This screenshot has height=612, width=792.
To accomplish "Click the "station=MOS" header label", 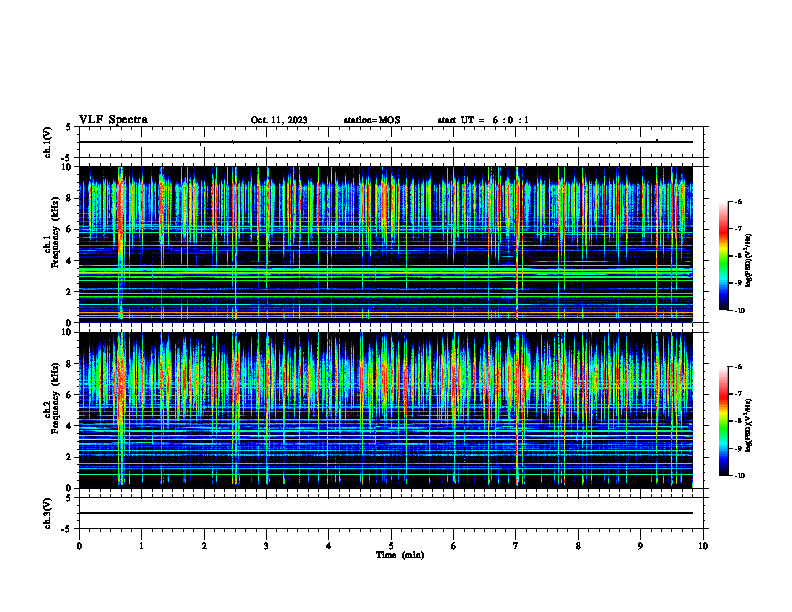I will [372, 120].
